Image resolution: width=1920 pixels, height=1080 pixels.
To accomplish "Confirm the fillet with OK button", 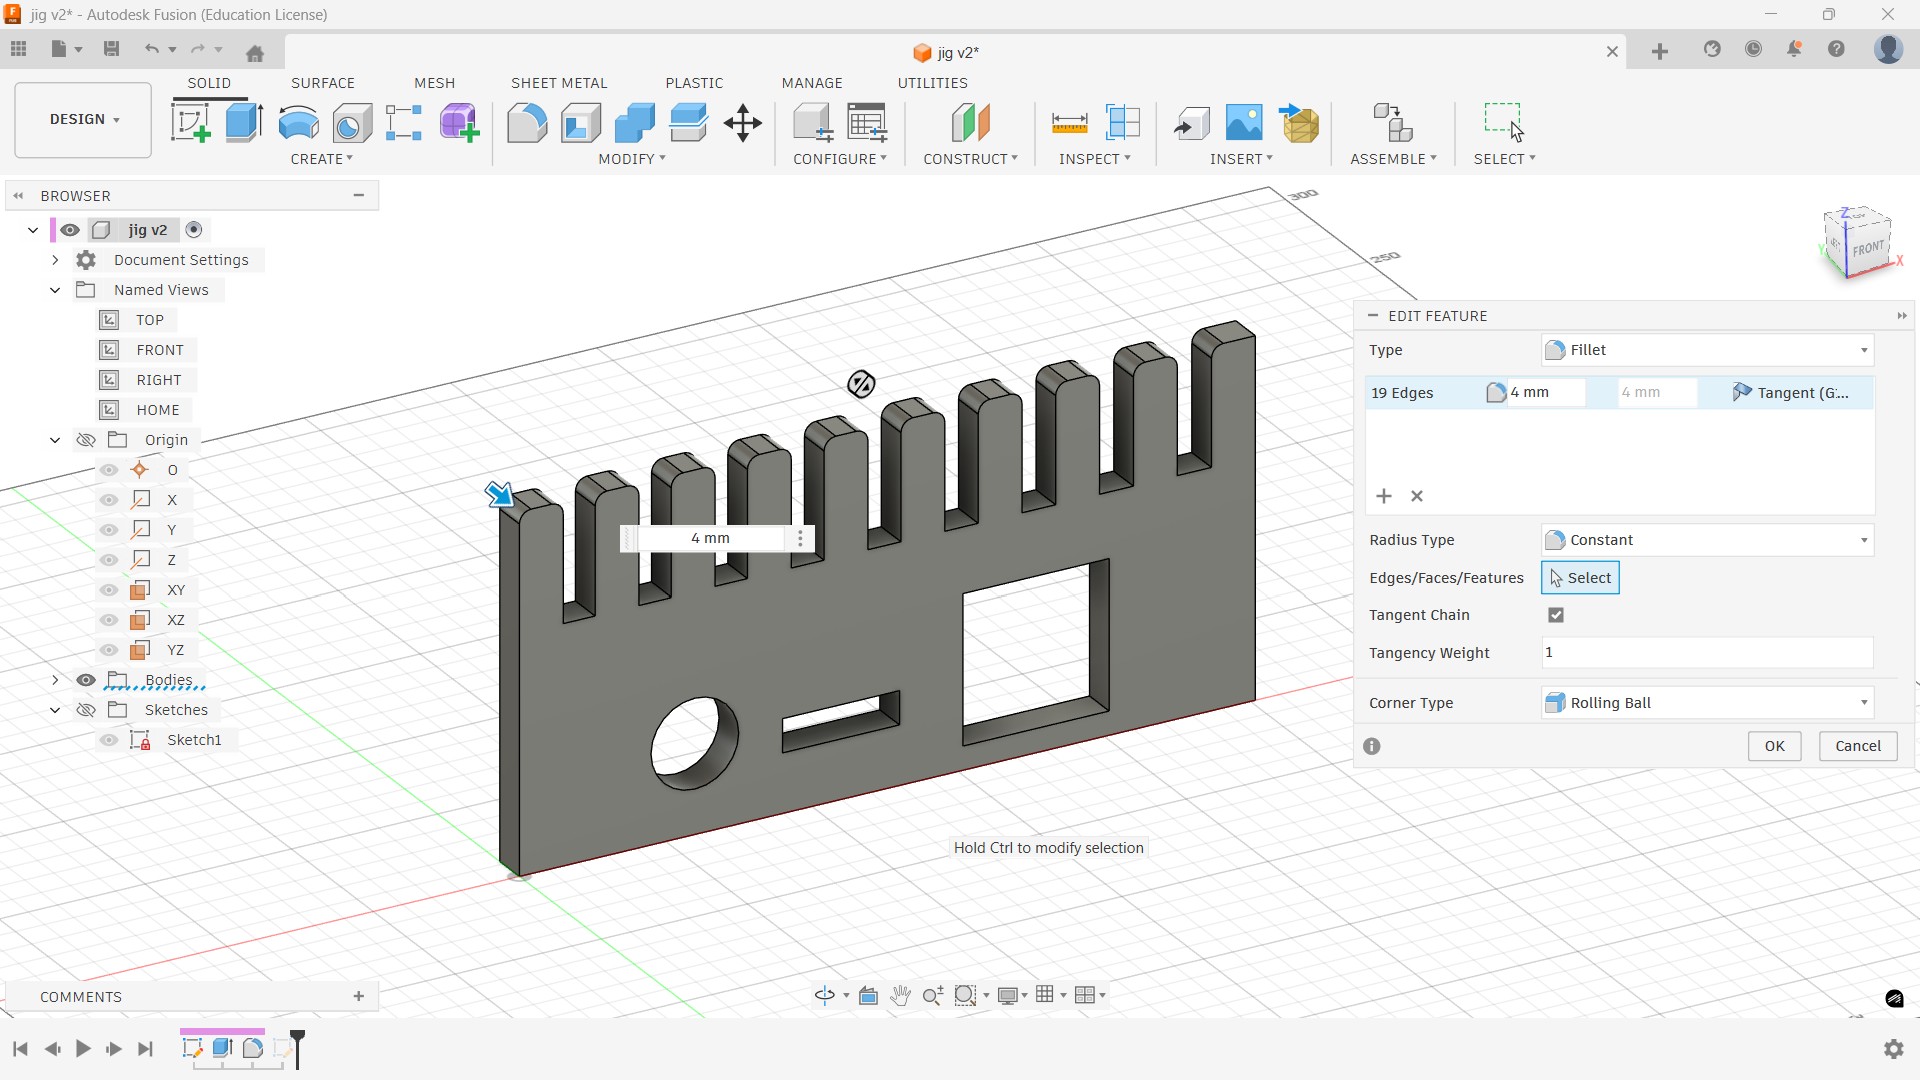I will (1774, 746).
